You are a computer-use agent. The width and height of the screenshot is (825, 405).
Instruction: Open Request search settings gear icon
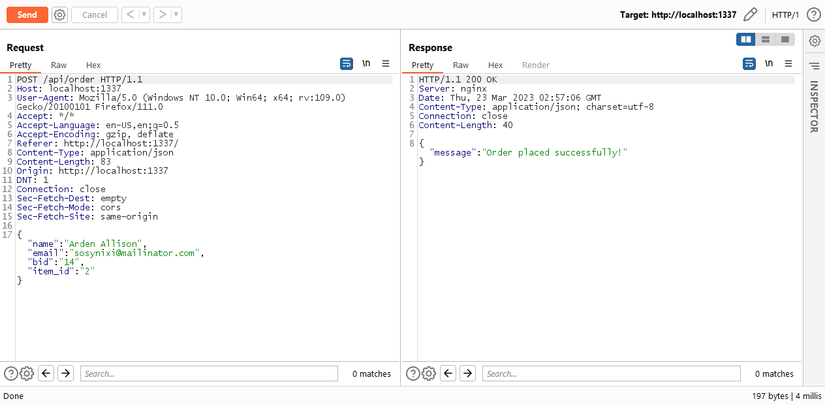click(27, 373)
